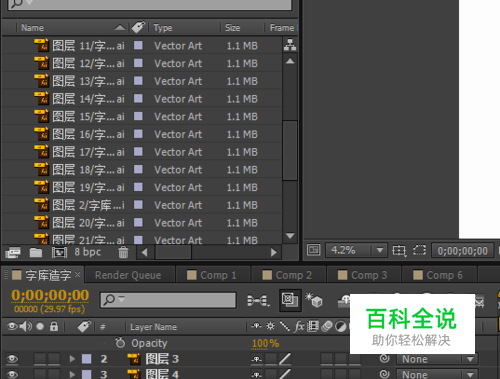Toggle Live Update button in timeline
The width and height of the screenshot is (500, 379).
289,300
